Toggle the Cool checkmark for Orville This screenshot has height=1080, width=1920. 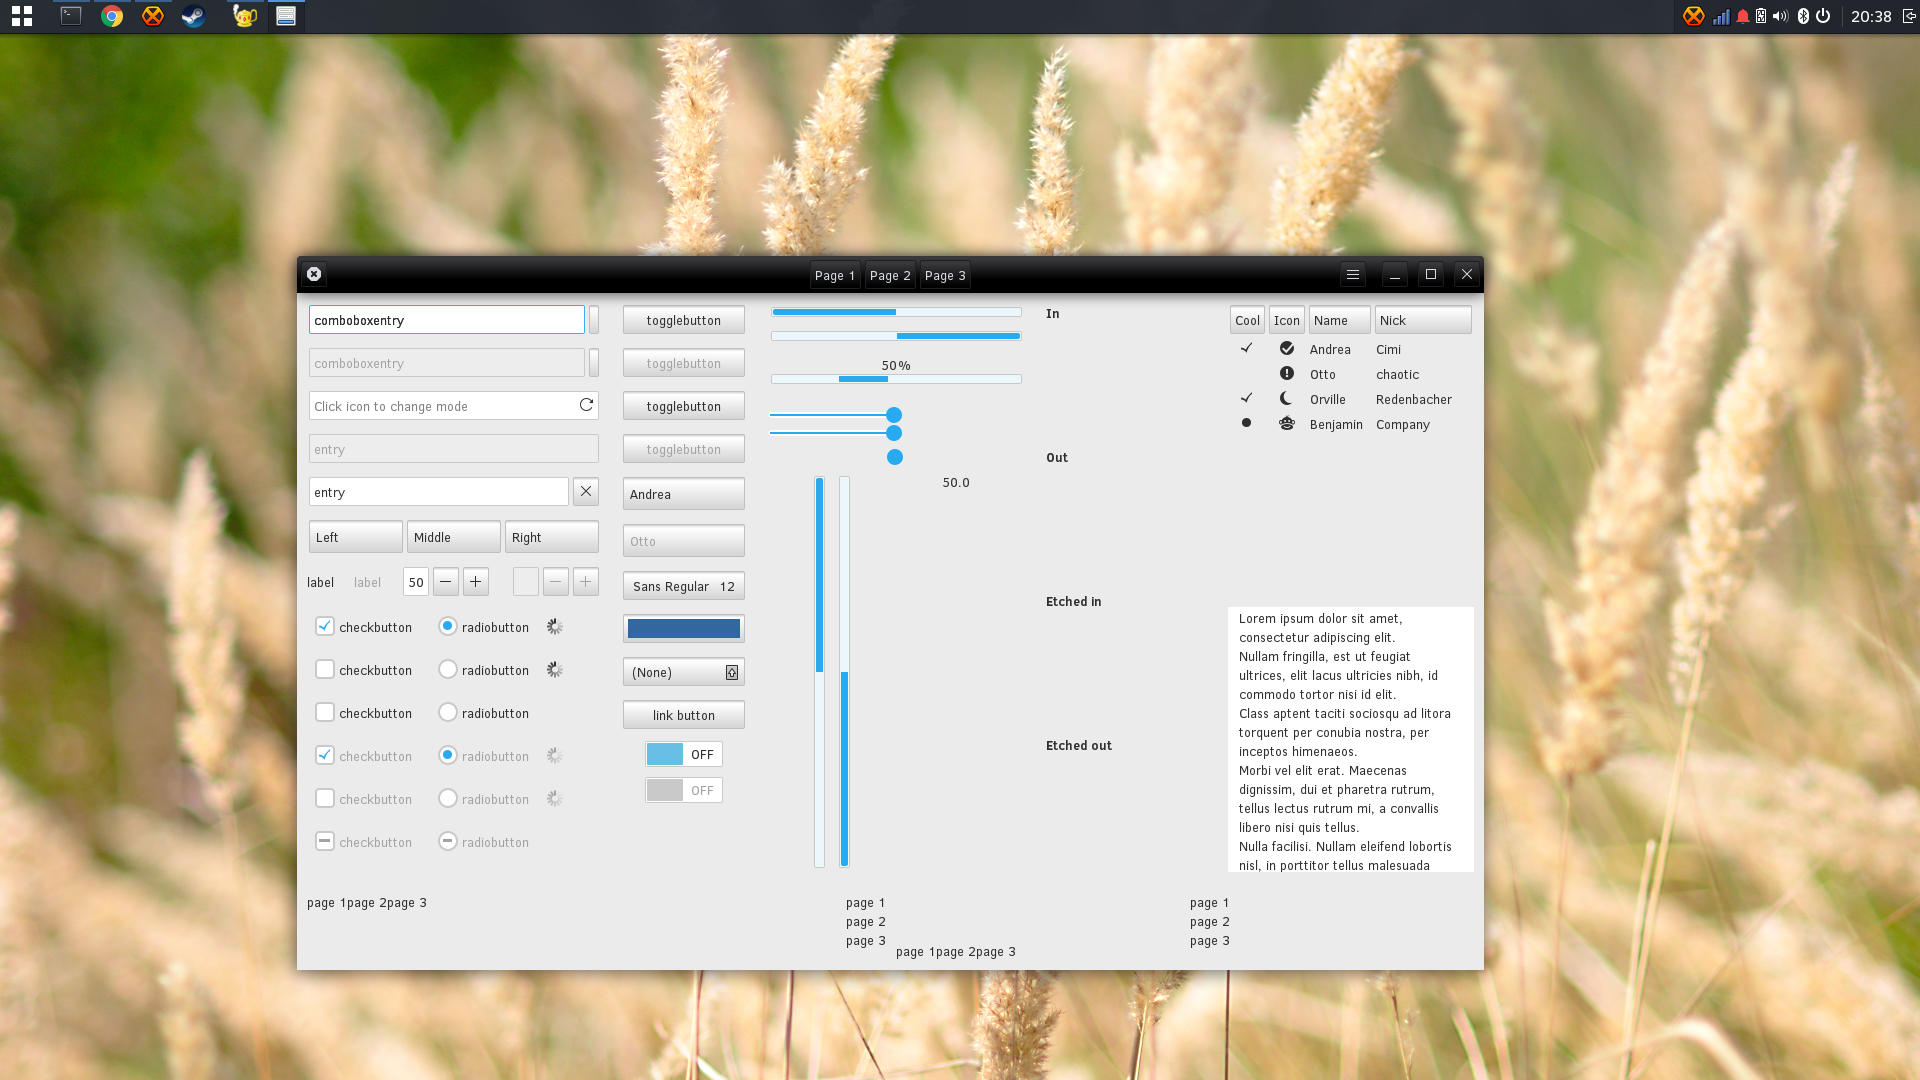[1247, 398]
